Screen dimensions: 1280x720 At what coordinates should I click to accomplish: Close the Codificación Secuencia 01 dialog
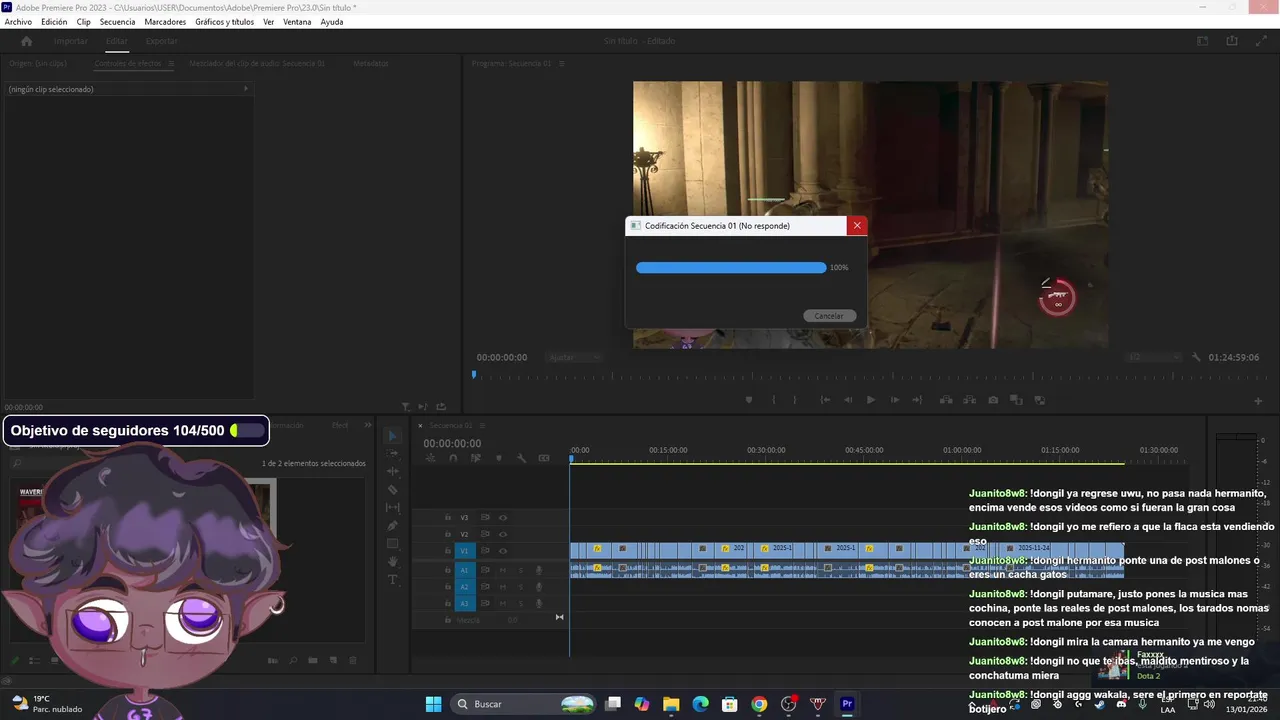[x=856, y=226]
